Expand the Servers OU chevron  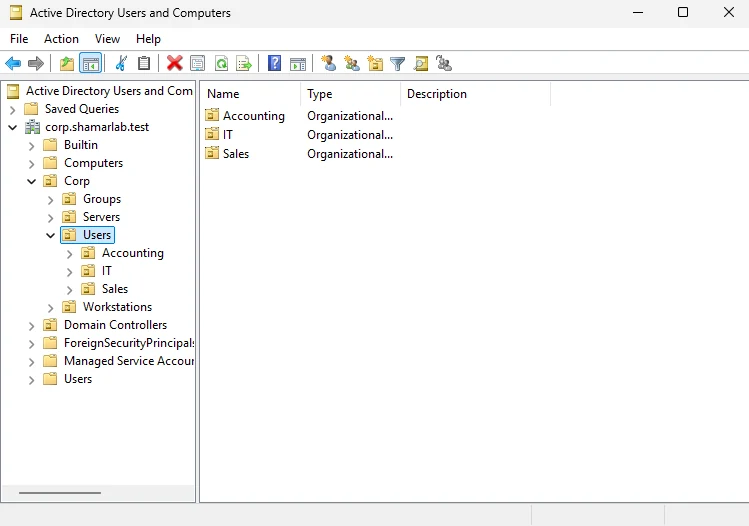tap(51, 218)
